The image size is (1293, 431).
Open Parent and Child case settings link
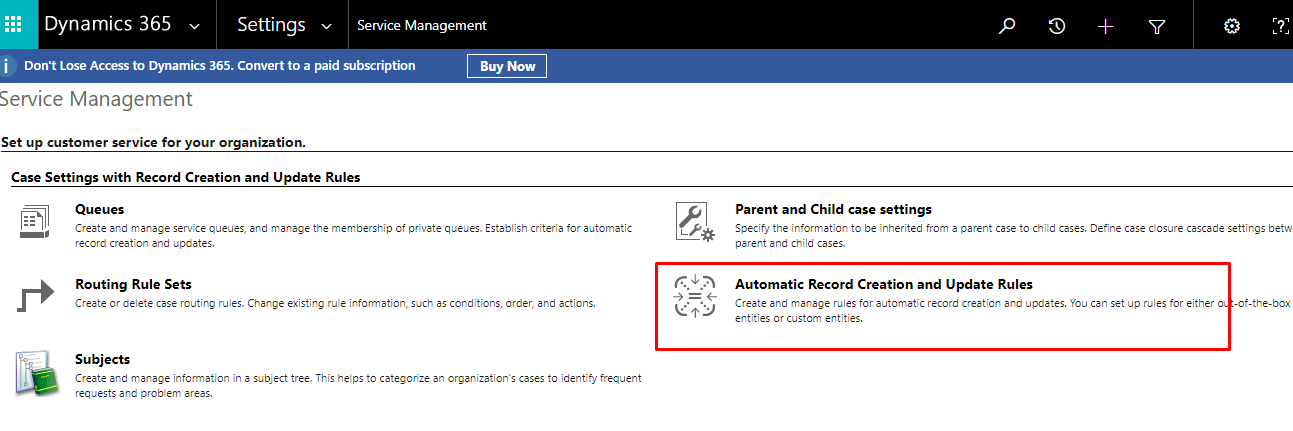point(833,210)
